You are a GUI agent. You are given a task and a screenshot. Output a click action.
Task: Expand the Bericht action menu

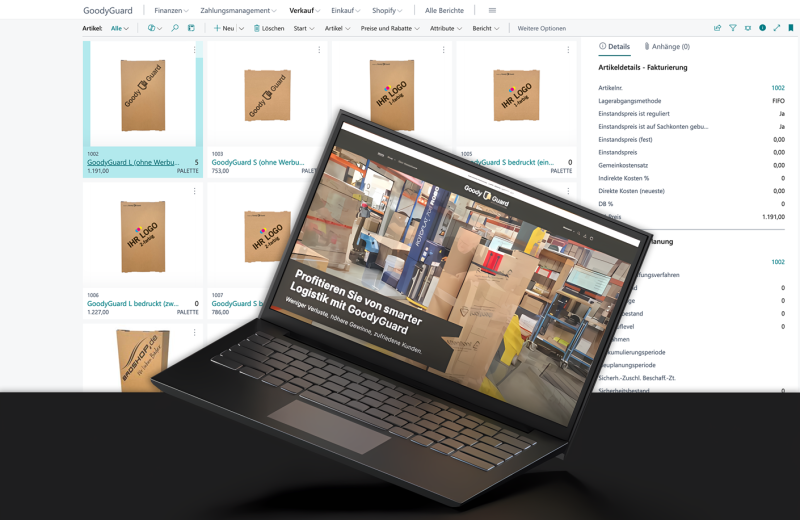click(486, 29)
